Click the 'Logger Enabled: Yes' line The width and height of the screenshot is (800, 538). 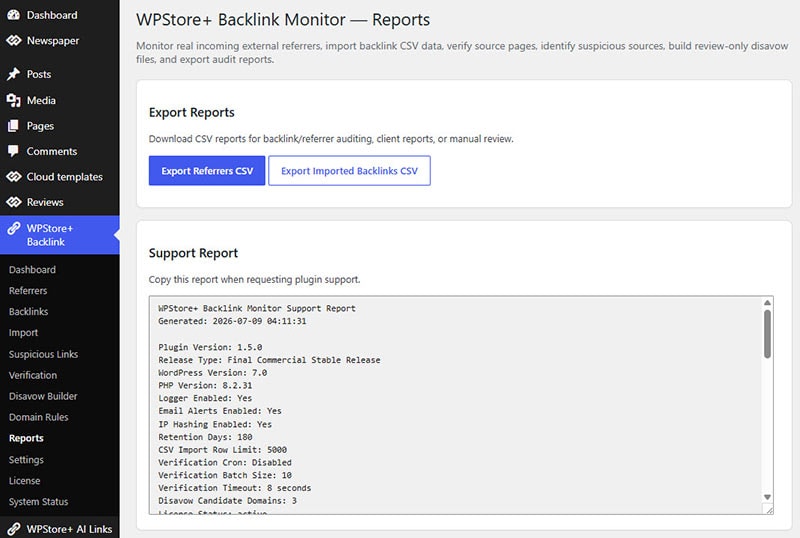[205, 398]
